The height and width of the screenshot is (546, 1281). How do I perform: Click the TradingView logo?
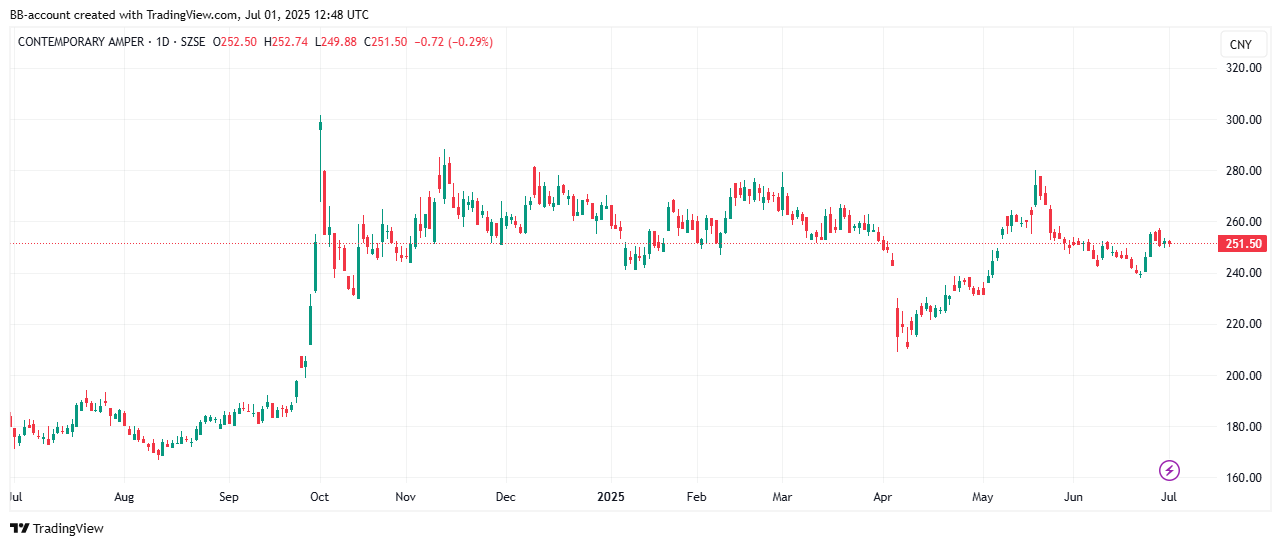57,528
